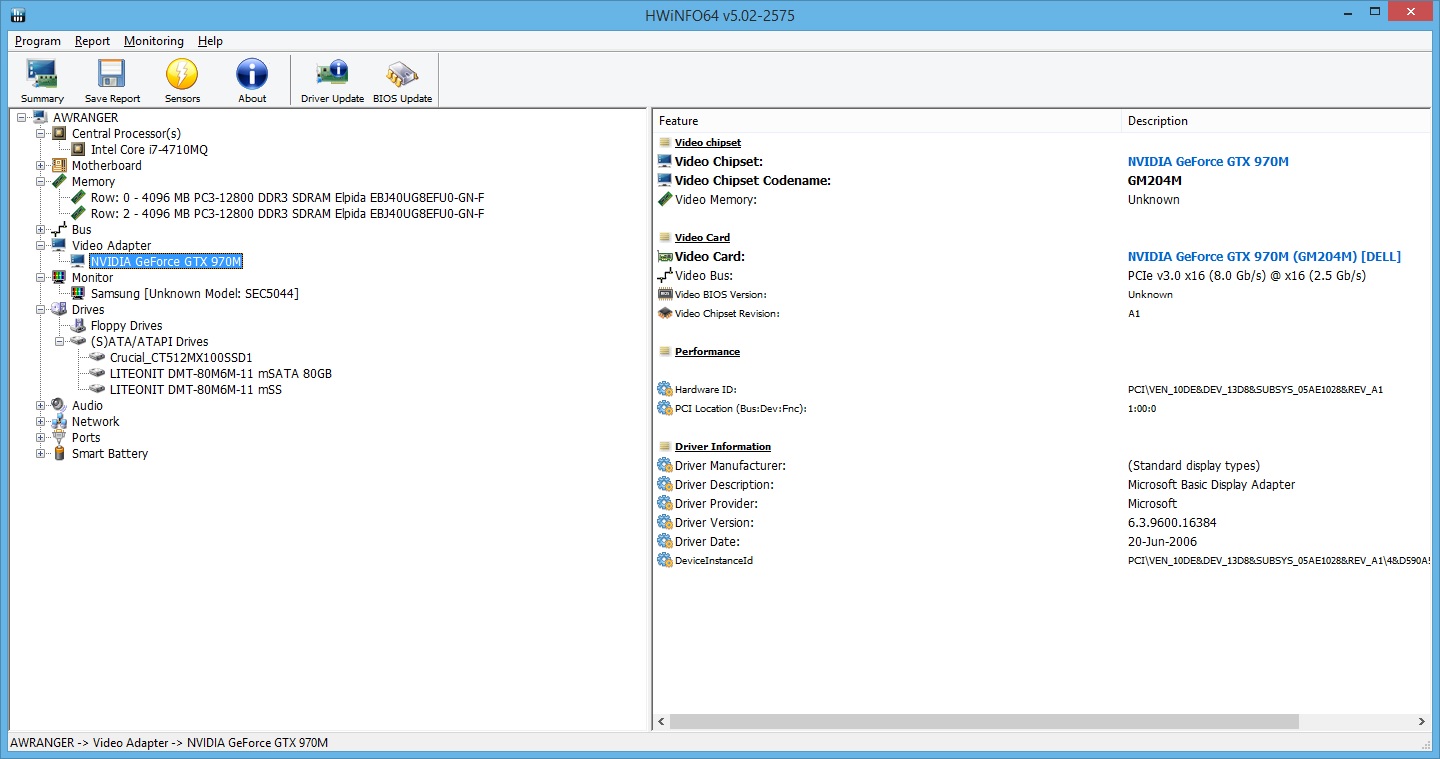Expand the Ports node
Viewport: 1440px width, 759px height.
[x=41, y=438]
